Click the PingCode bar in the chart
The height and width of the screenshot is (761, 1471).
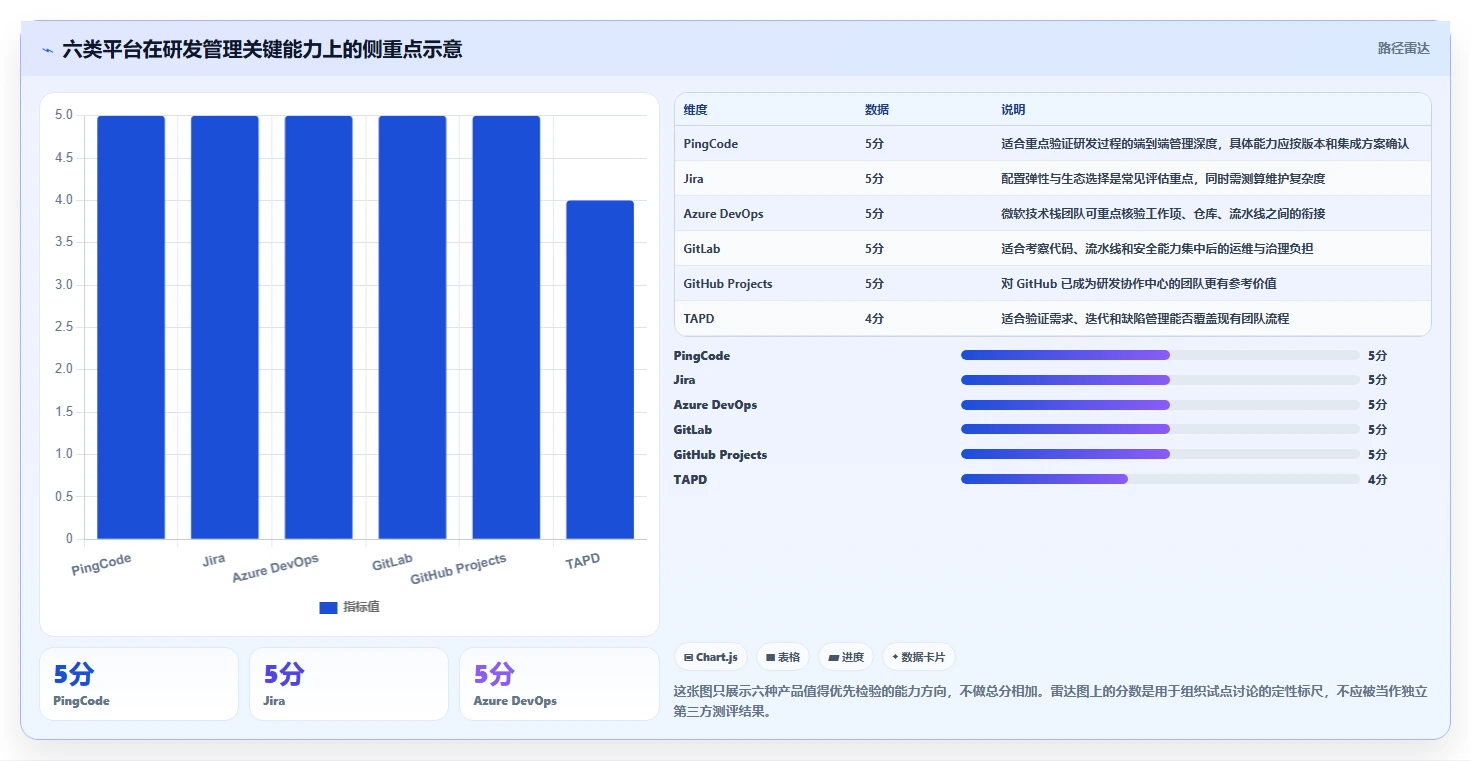(x=131, y=327)
